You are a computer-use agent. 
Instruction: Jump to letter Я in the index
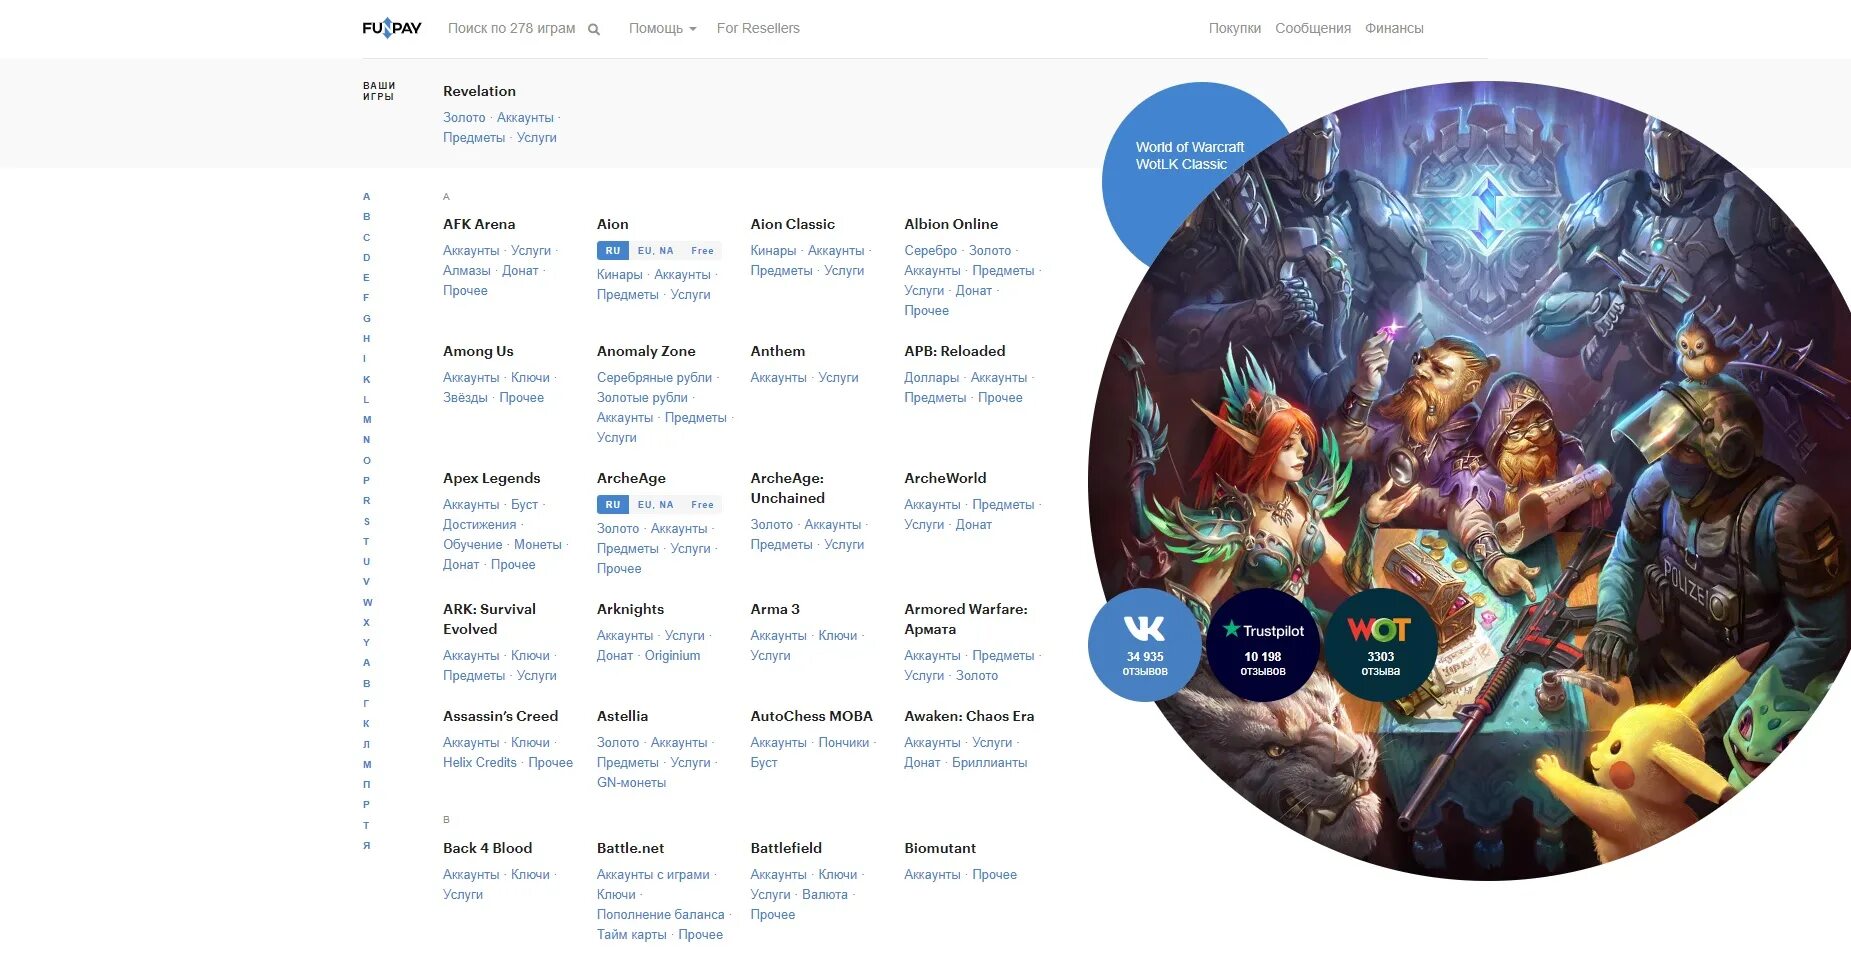pos(367,845)
